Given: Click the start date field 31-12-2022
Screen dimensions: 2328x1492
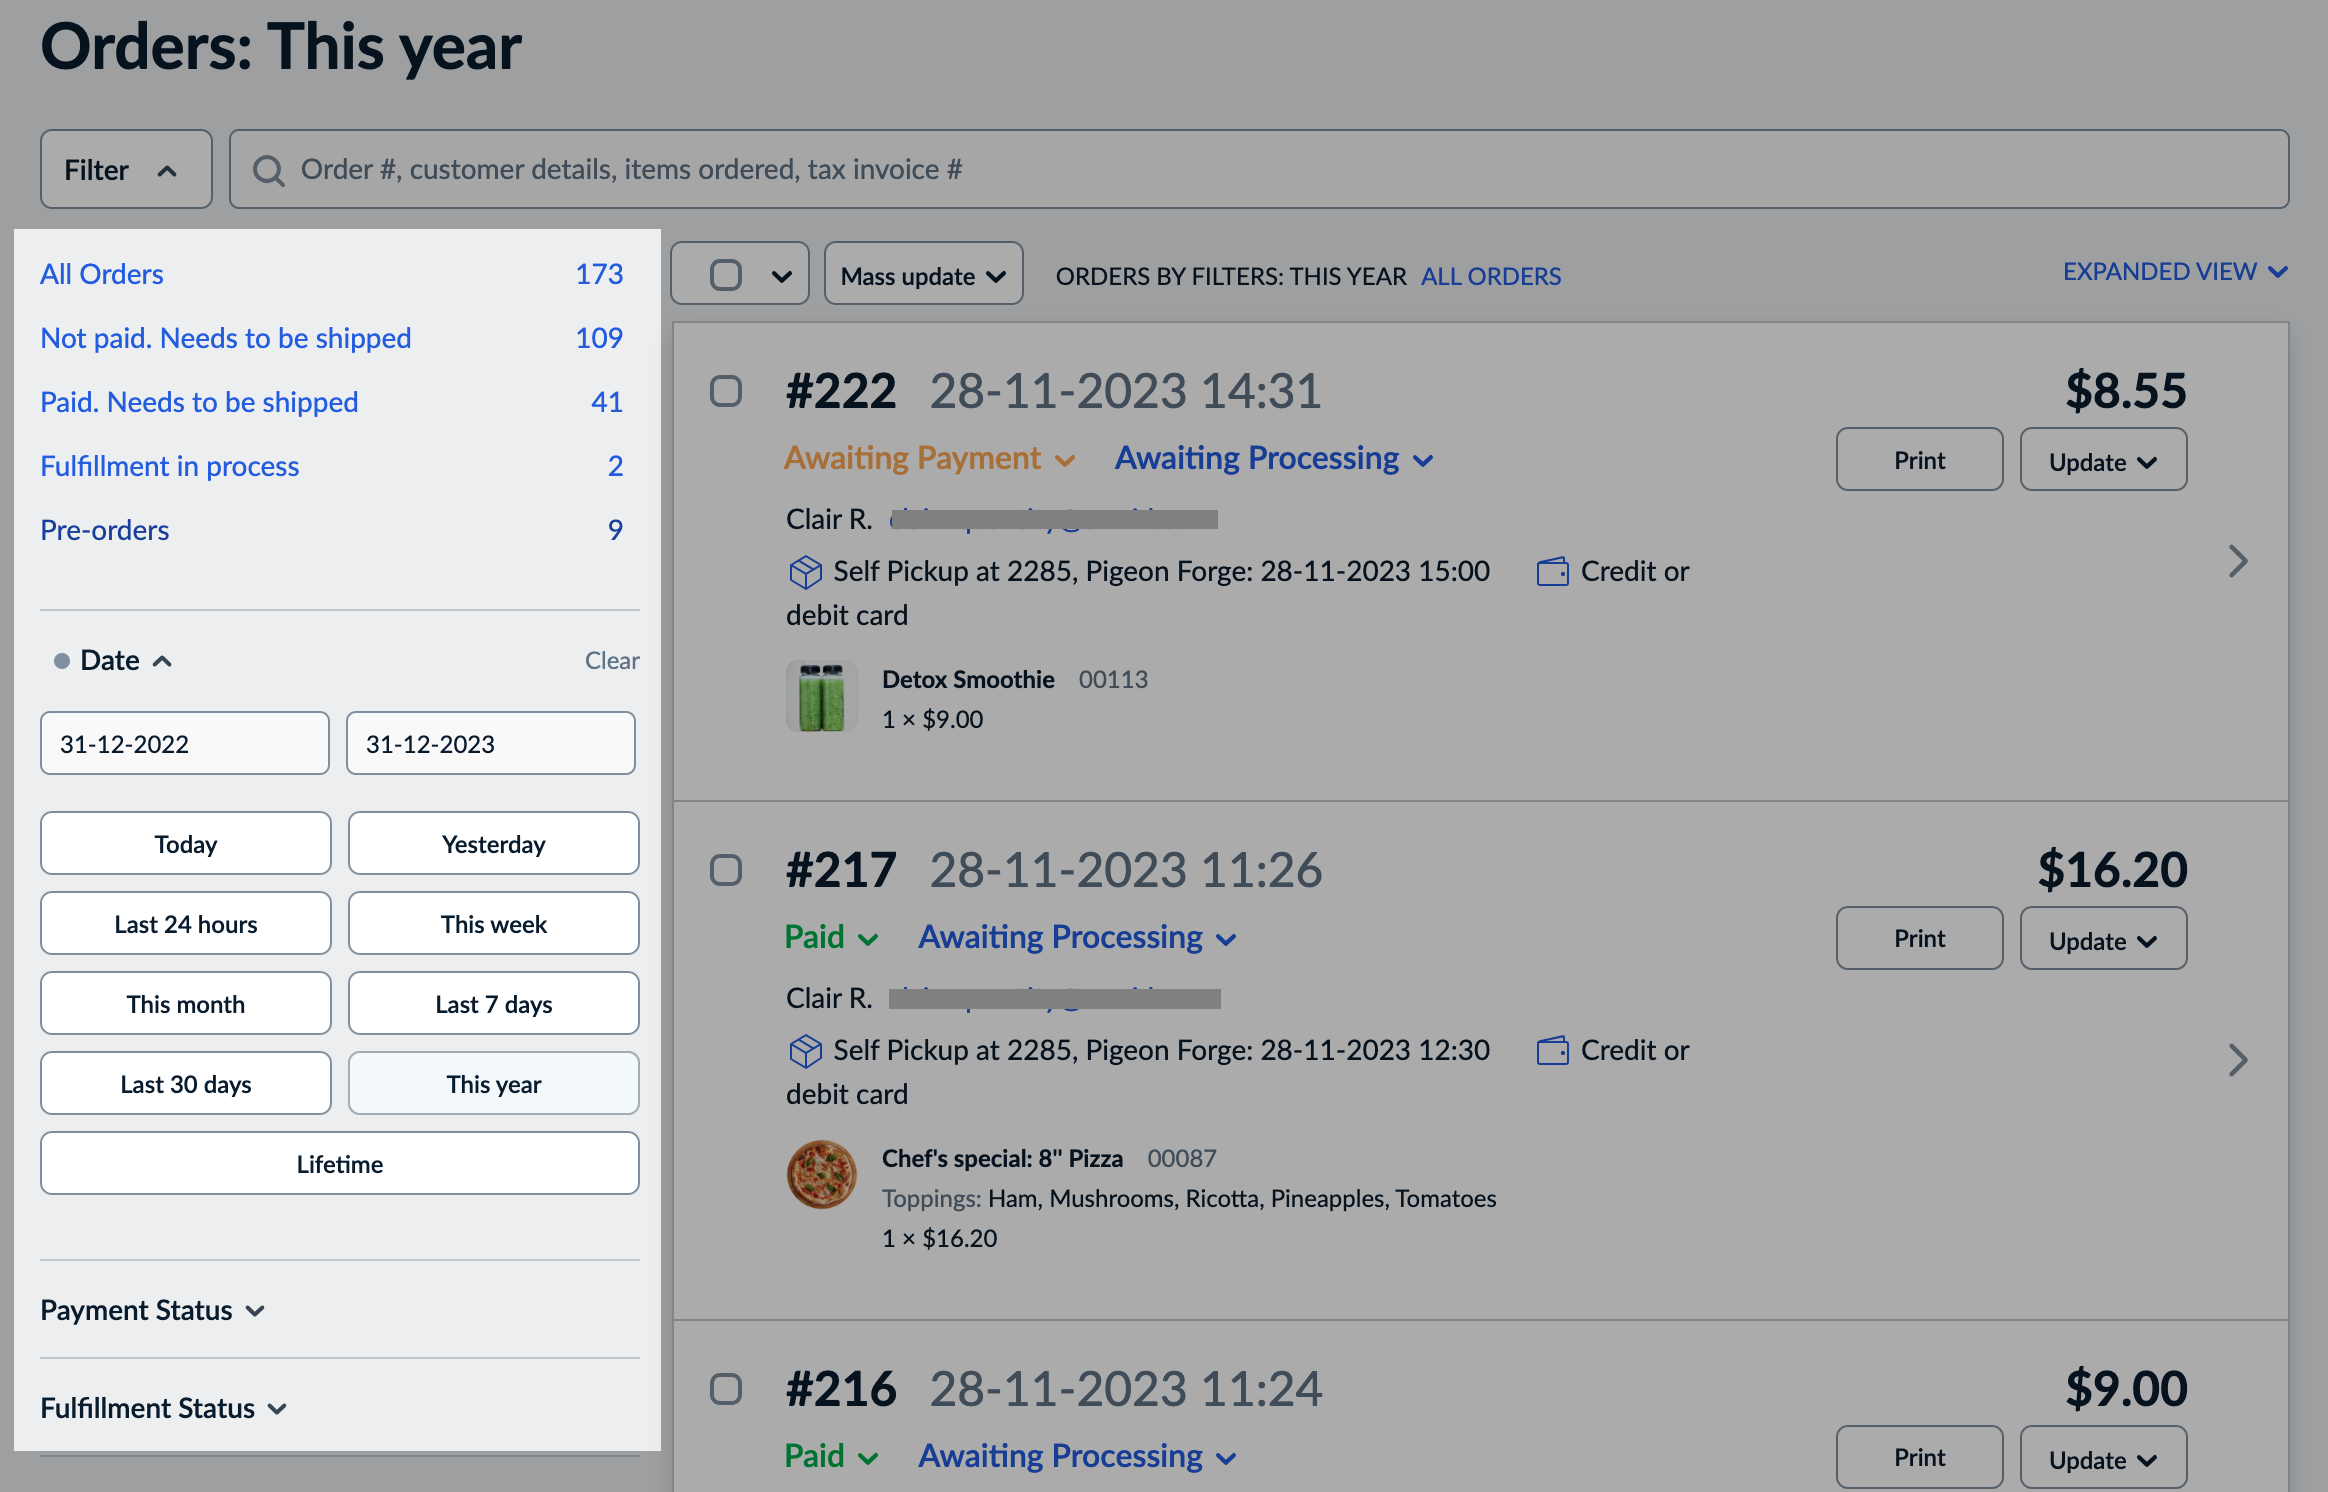Looking at the screenshot, I should pyautogui.click(x=185, y=744).
